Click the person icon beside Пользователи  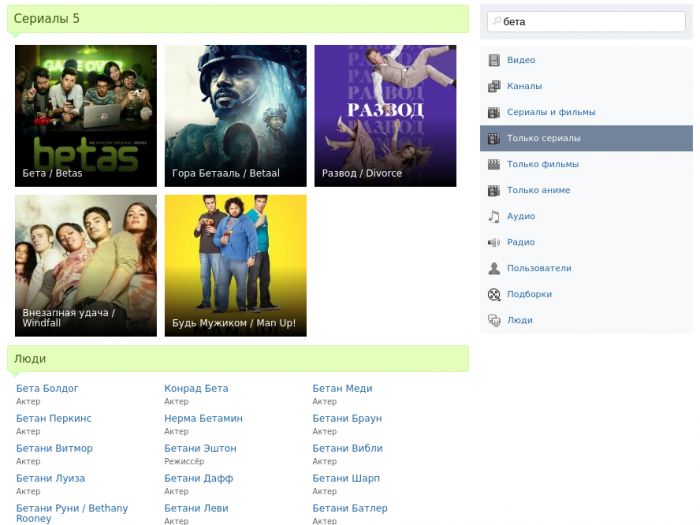pos(494,268)
